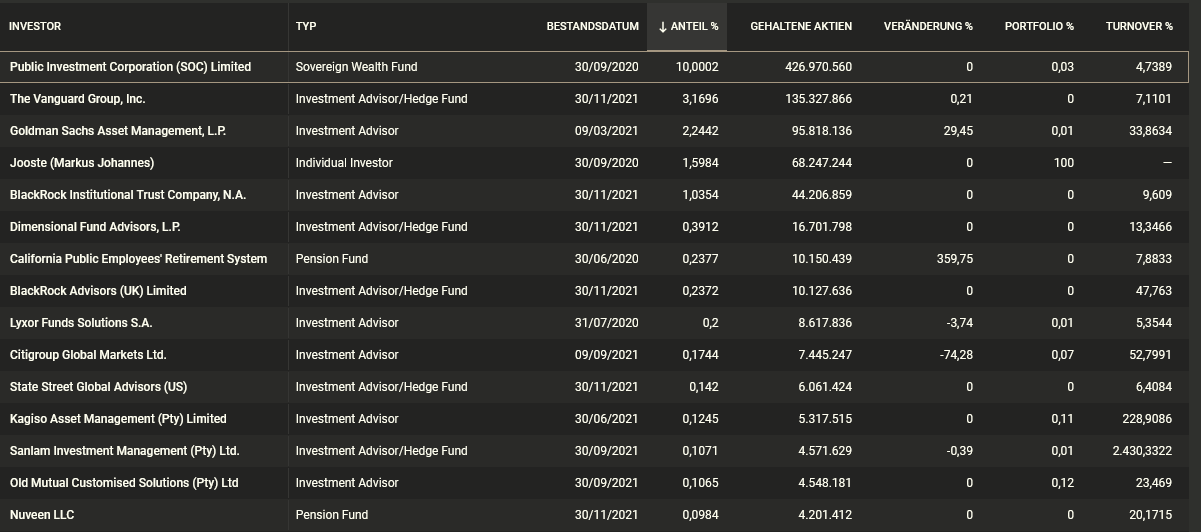Image resolution: width=1201 pixels, height=532 pixels.
Task: Sort by PORTFOLIO % column header
Action: [x=1039, y=27]
